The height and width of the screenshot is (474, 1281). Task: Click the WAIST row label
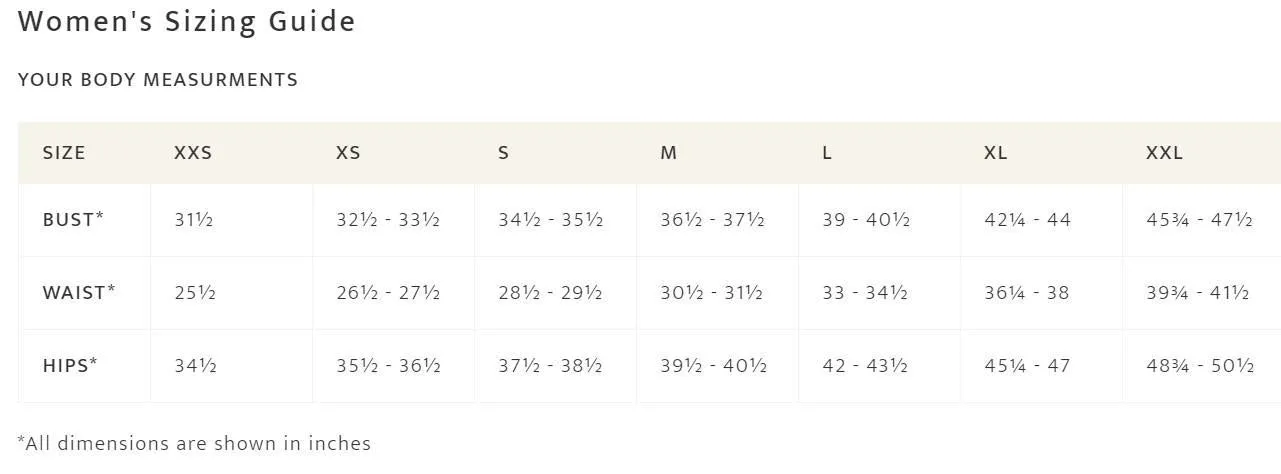coord(79,292)
